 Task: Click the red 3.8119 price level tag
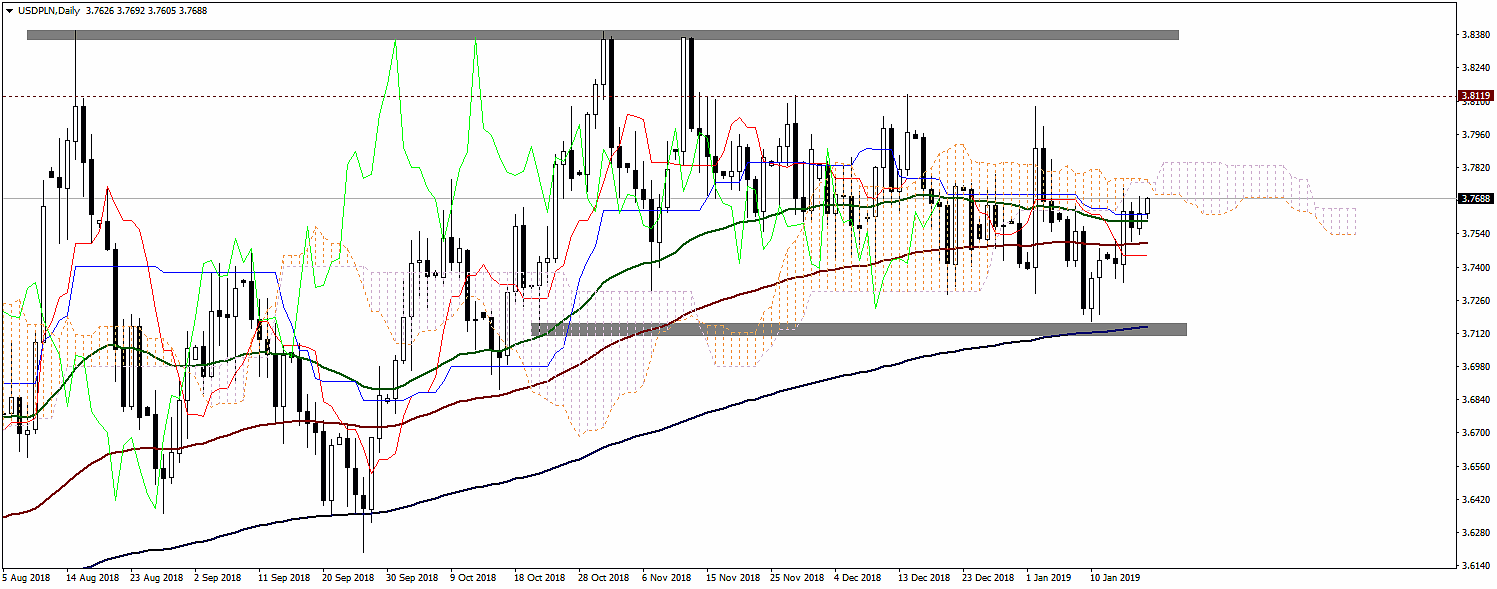tap(1477, 97)
